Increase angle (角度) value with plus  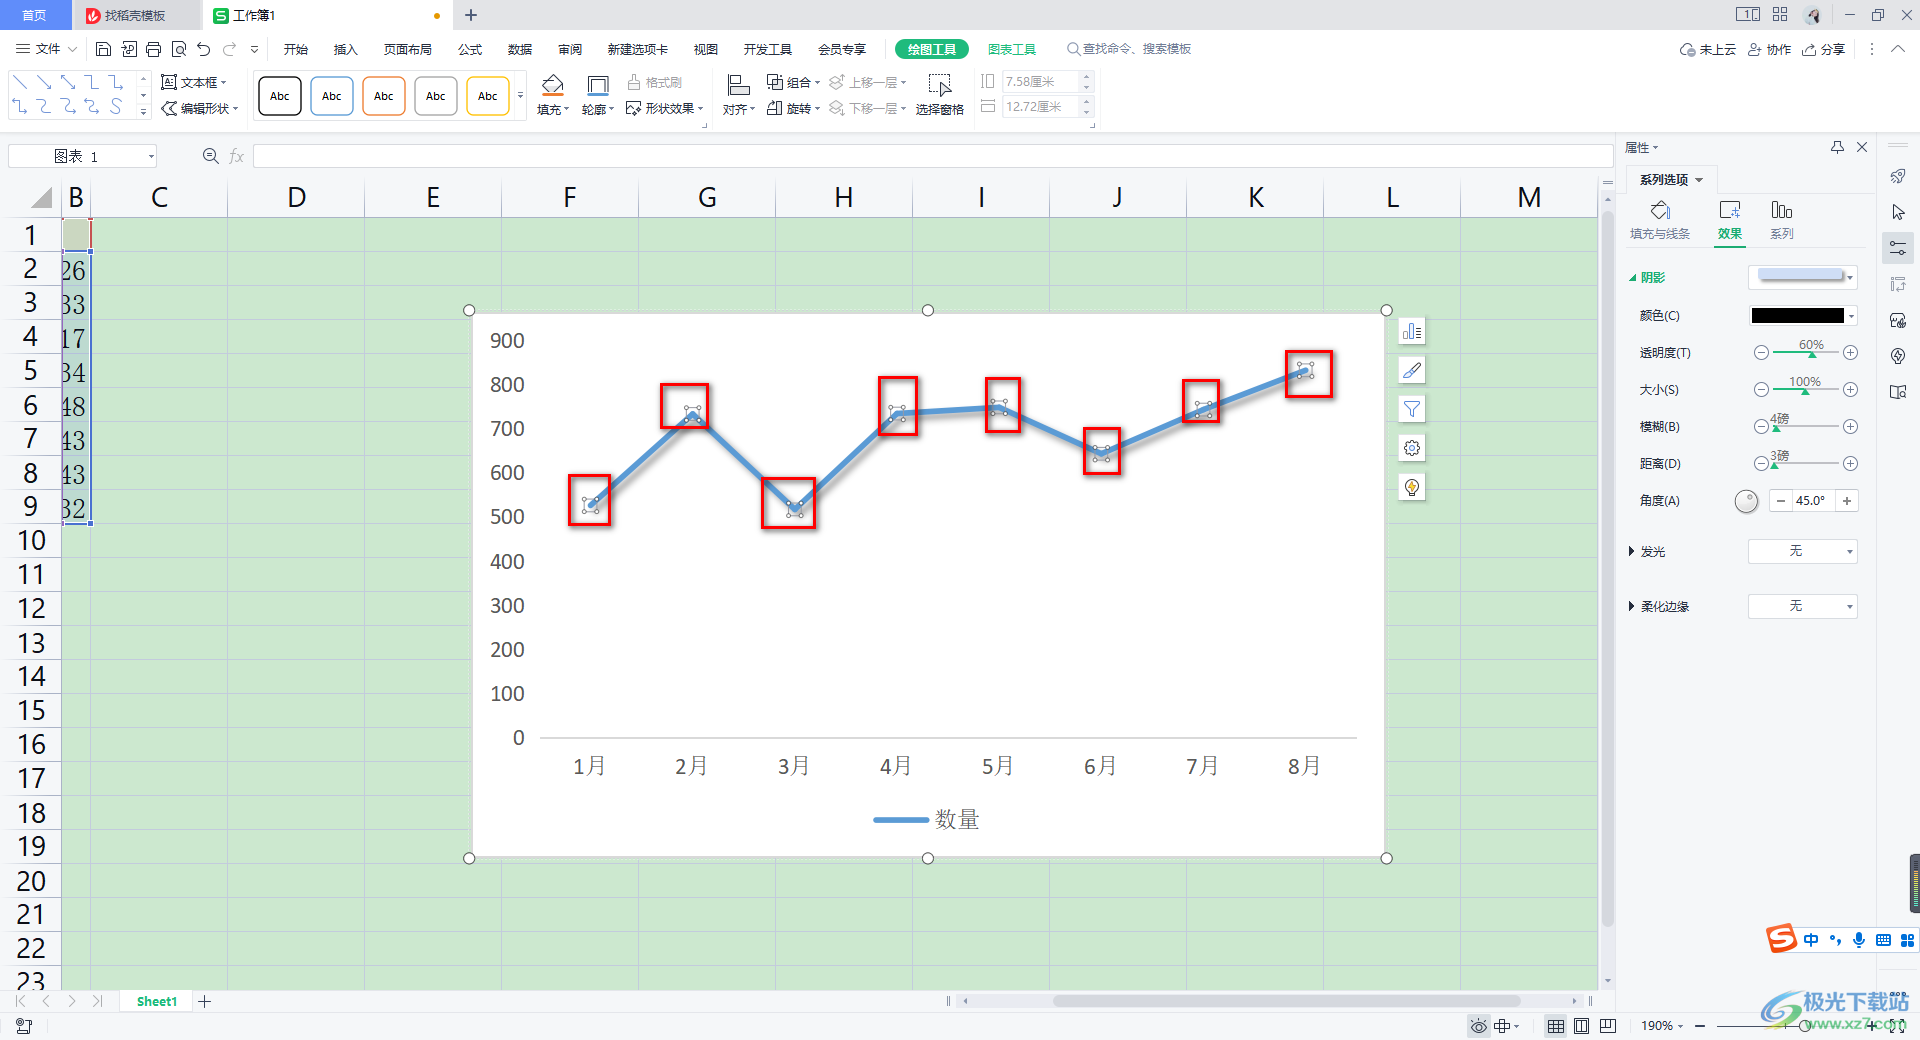[1847, 501]
